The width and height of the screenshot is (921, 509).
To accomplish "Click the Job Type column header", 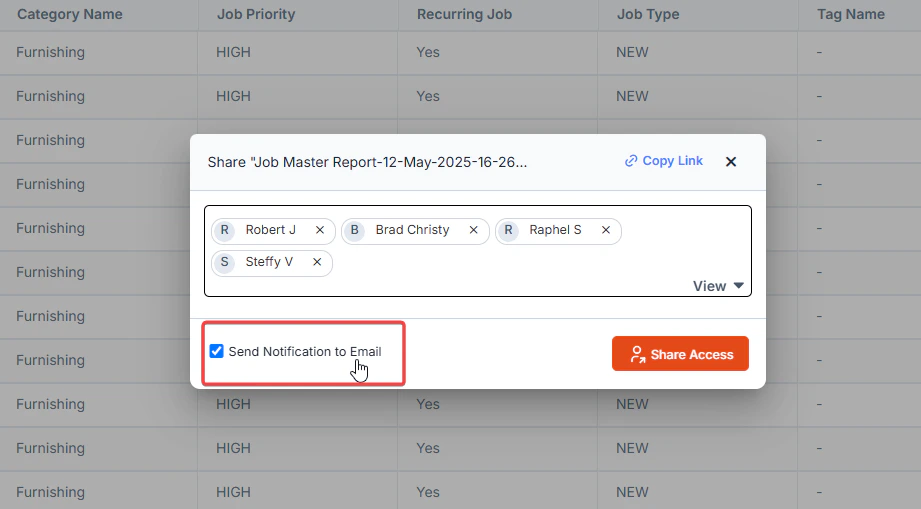I will click(648, 15).
